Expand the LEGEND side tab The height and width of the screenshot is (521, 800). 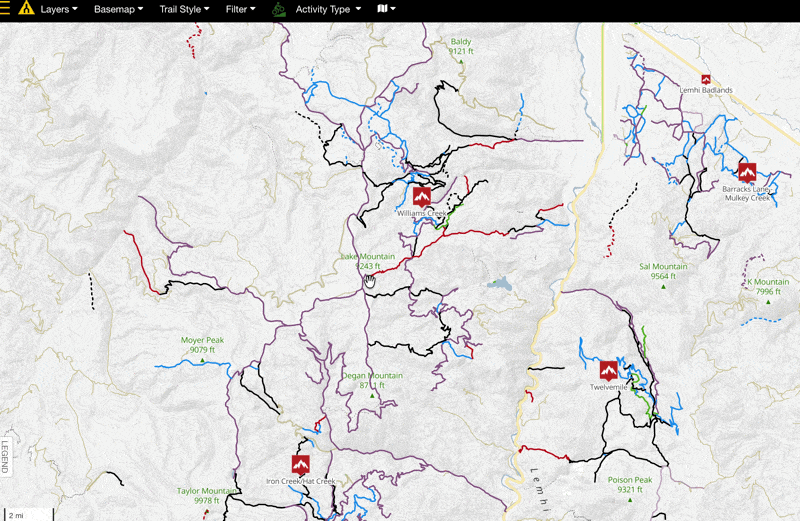tap(5, 457)
